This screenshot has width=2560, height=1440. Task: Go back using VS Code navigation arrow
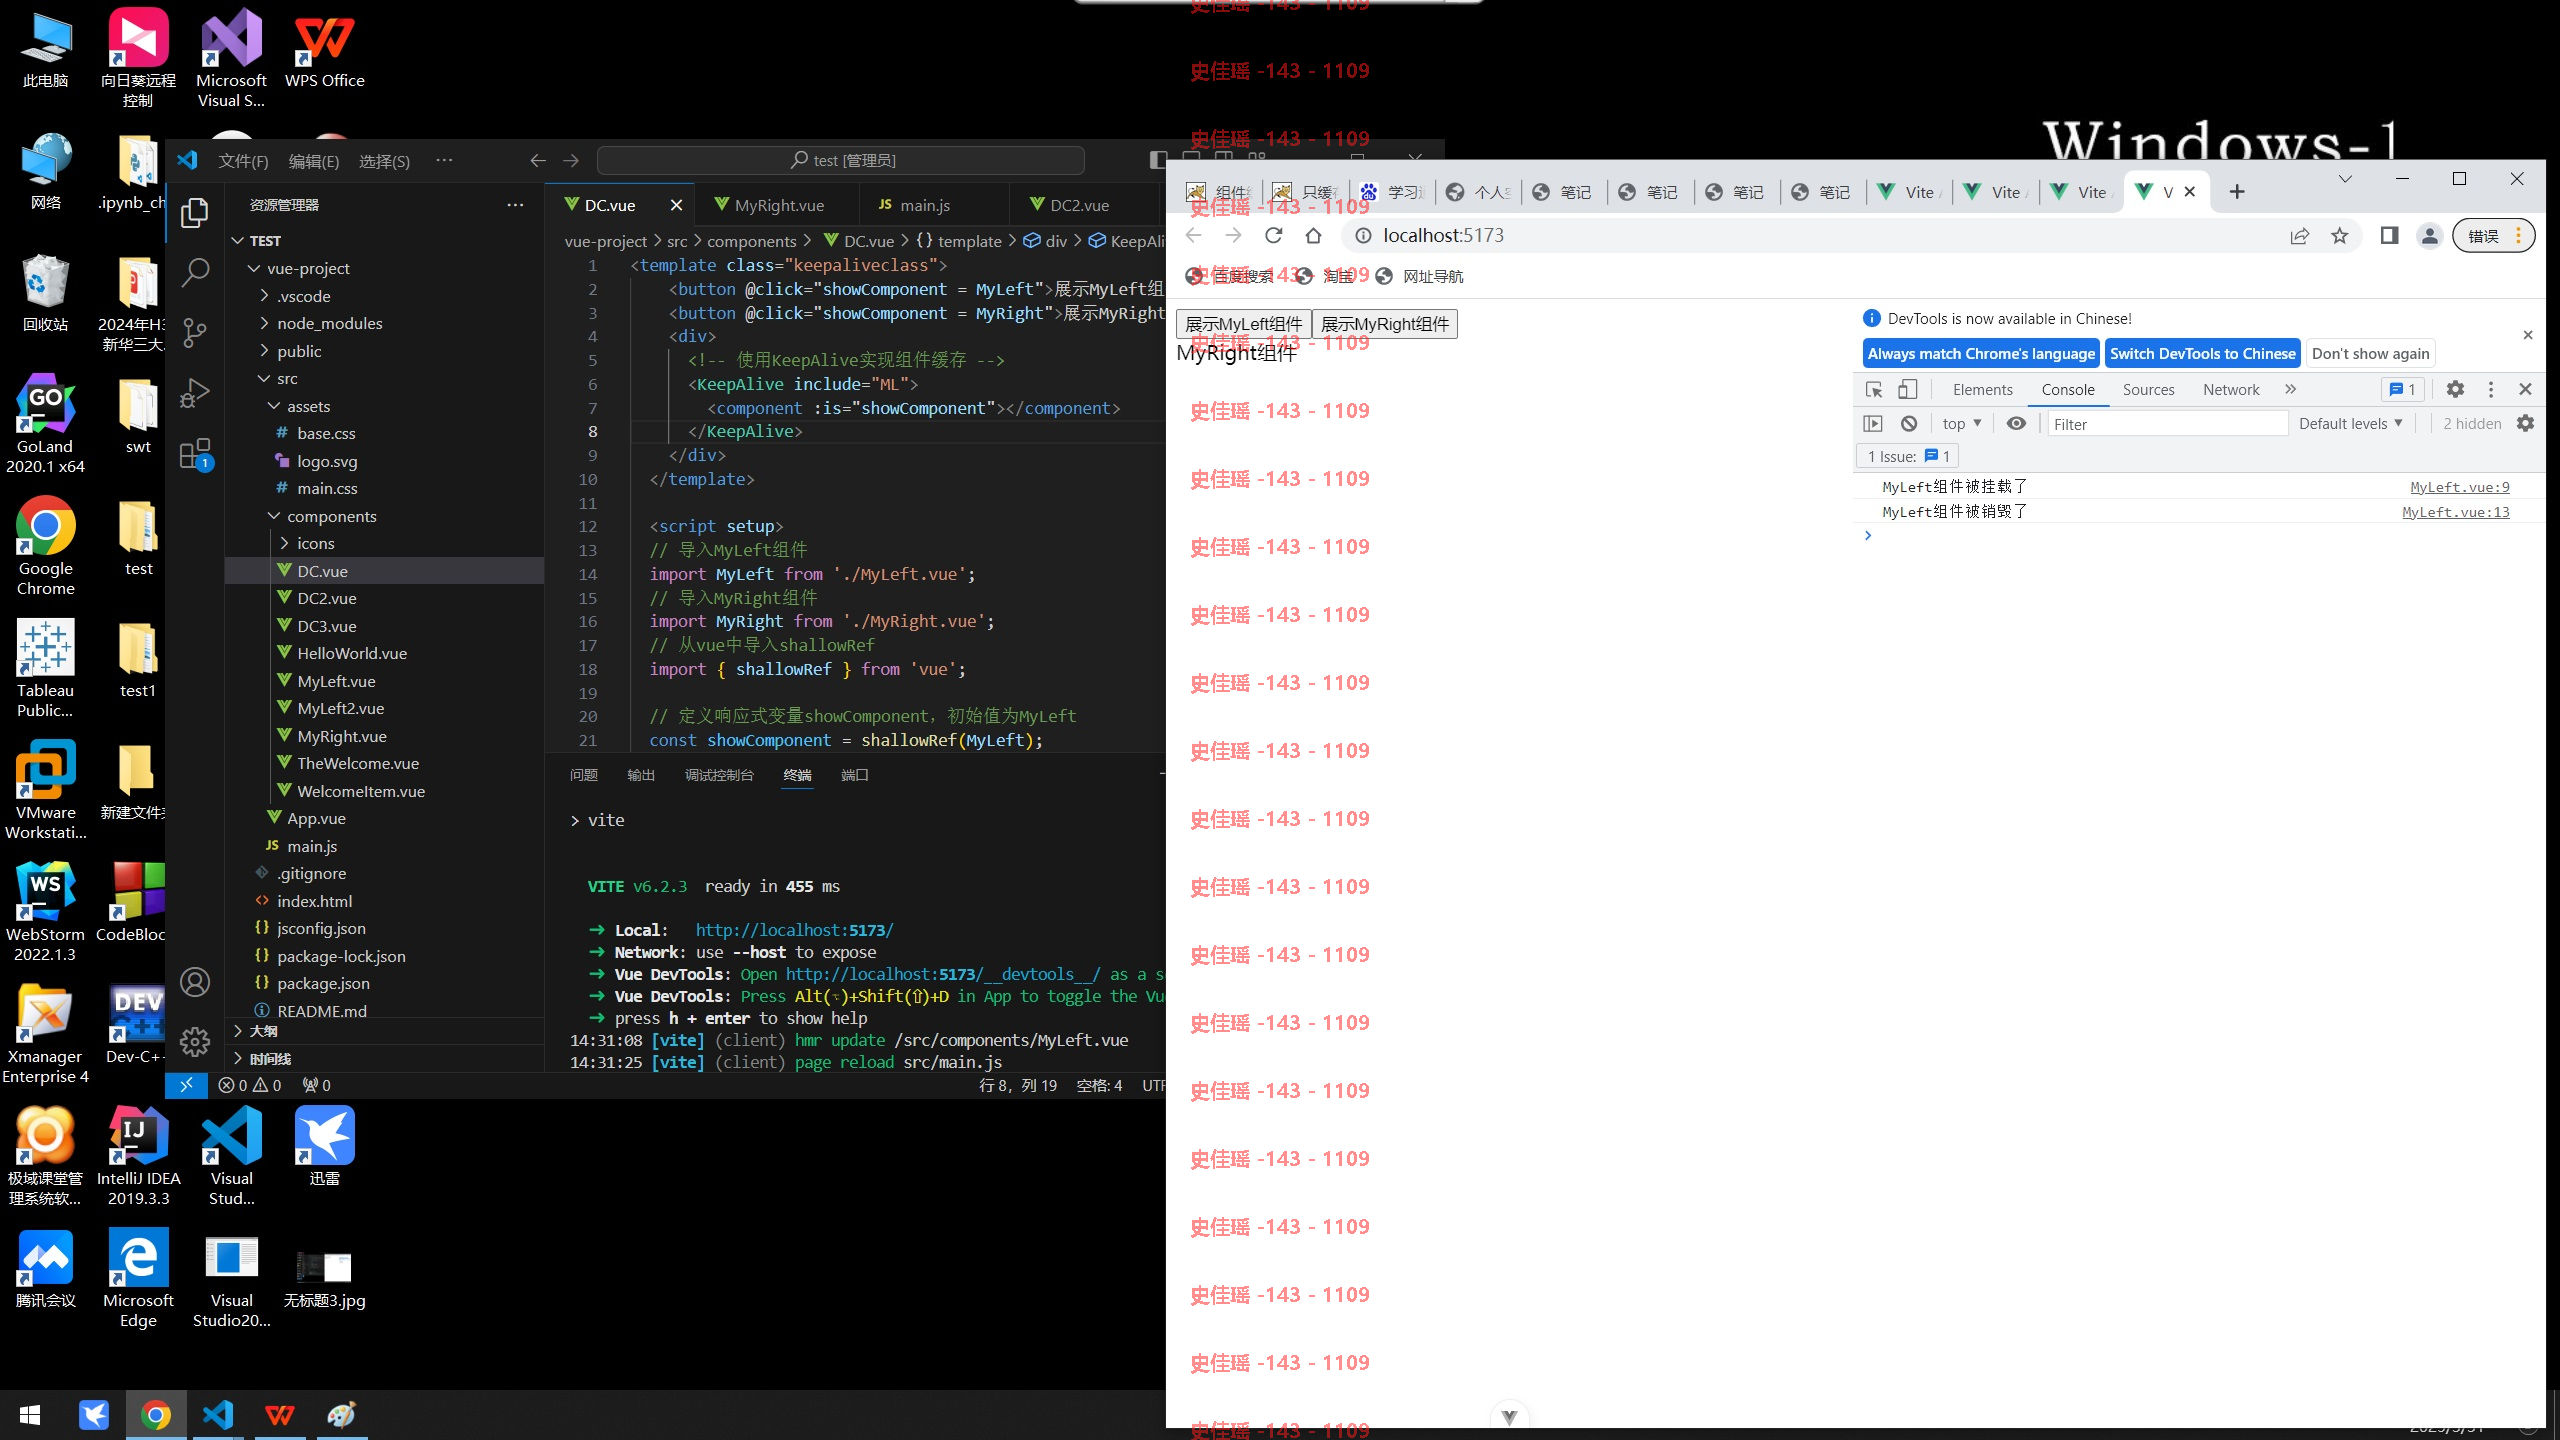click(x=538, y=160)
